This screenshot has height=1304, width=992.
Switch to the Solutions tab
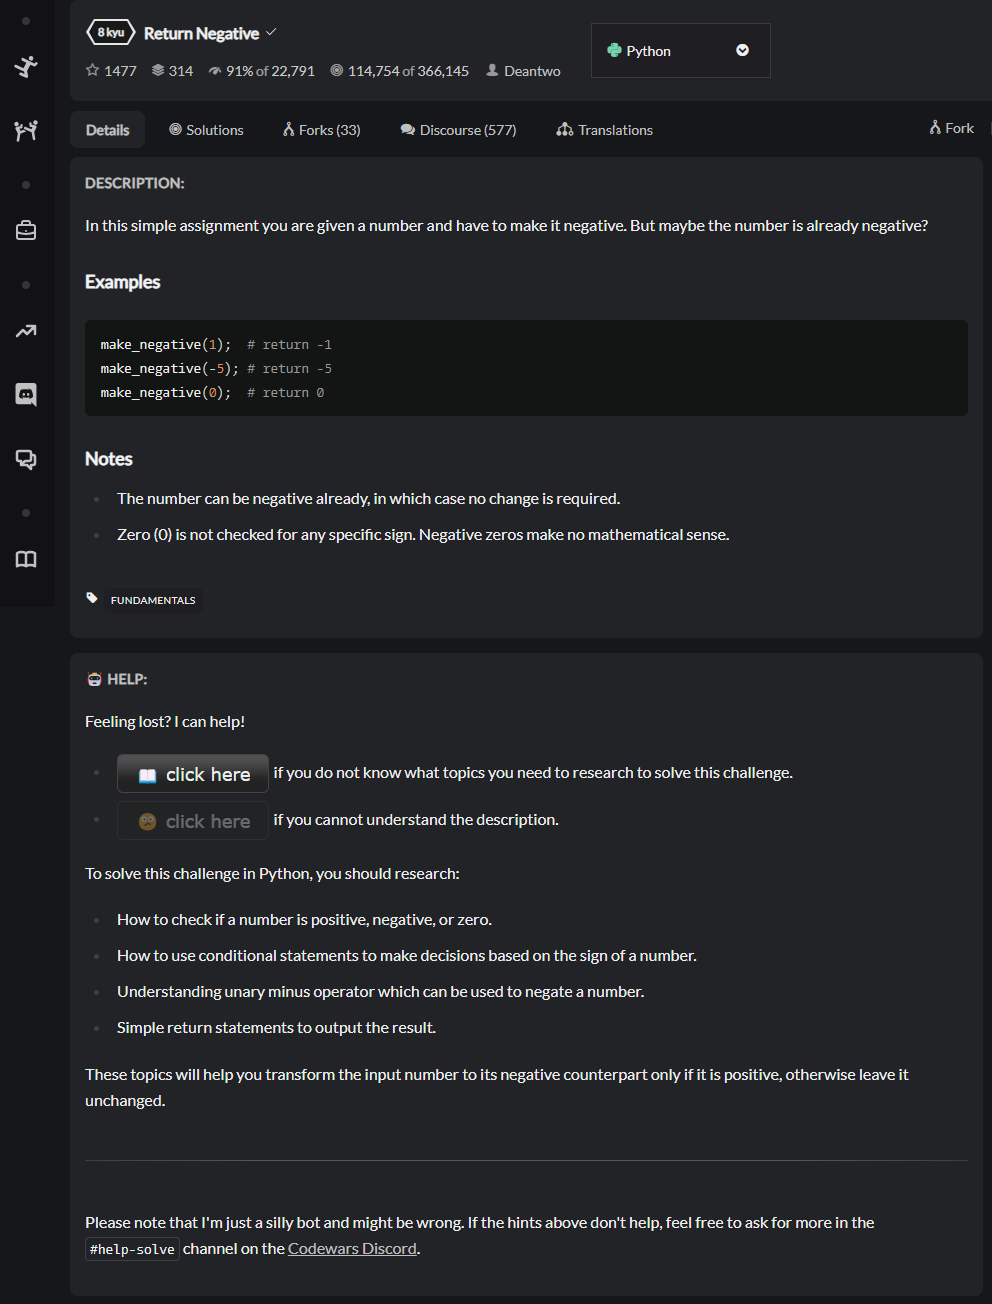point(206,129)
